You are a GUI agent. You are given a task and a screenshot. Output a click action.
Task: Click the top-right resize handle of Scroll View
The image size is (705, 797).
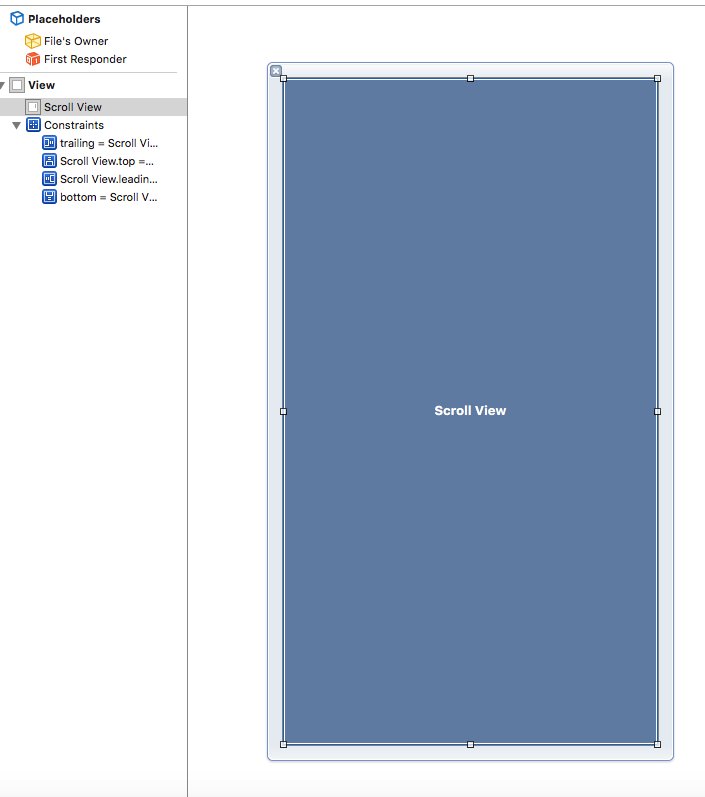(657, 79)
